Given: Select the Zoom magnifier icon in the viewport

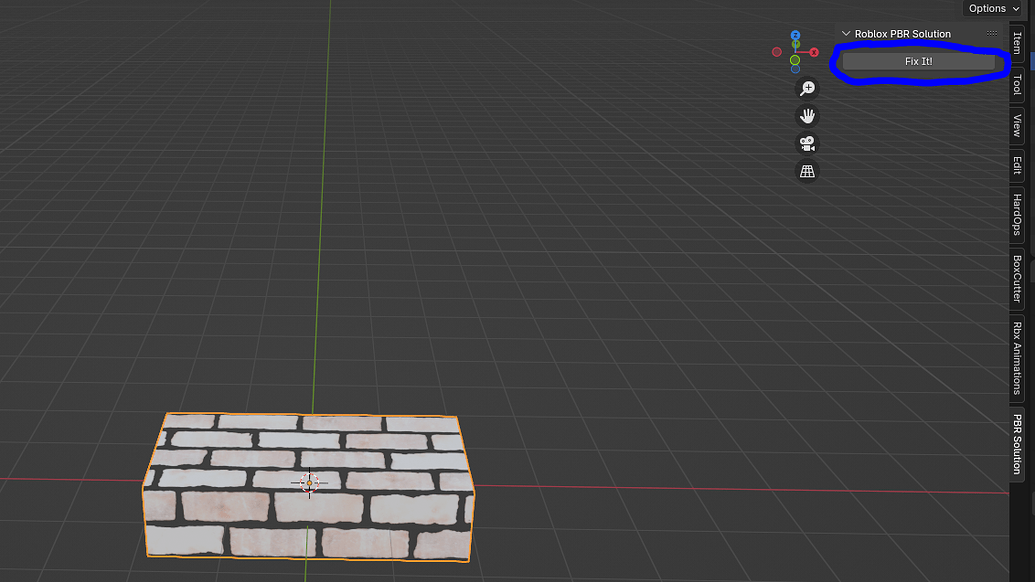Looking at the screenshot, I should coord(807,87).
